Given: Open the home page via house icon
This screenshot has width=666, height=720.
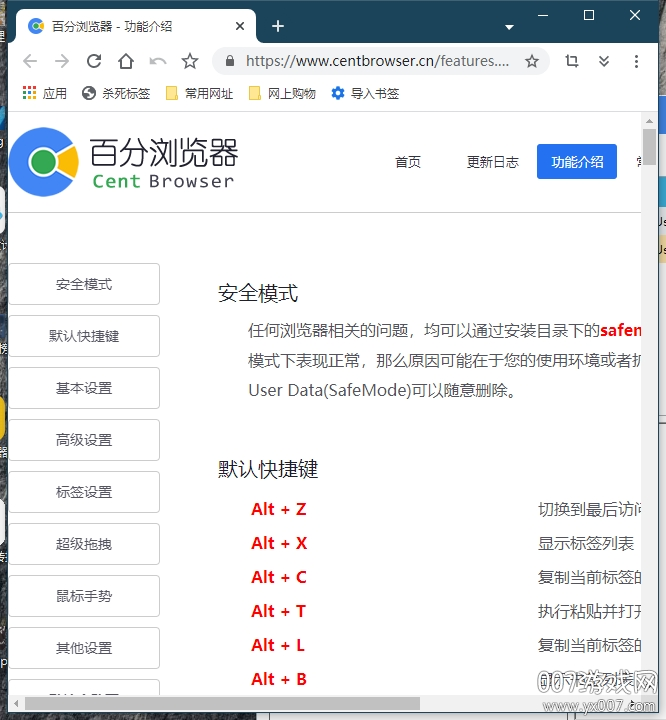Looking at the screenshot, I should point(126,61).
